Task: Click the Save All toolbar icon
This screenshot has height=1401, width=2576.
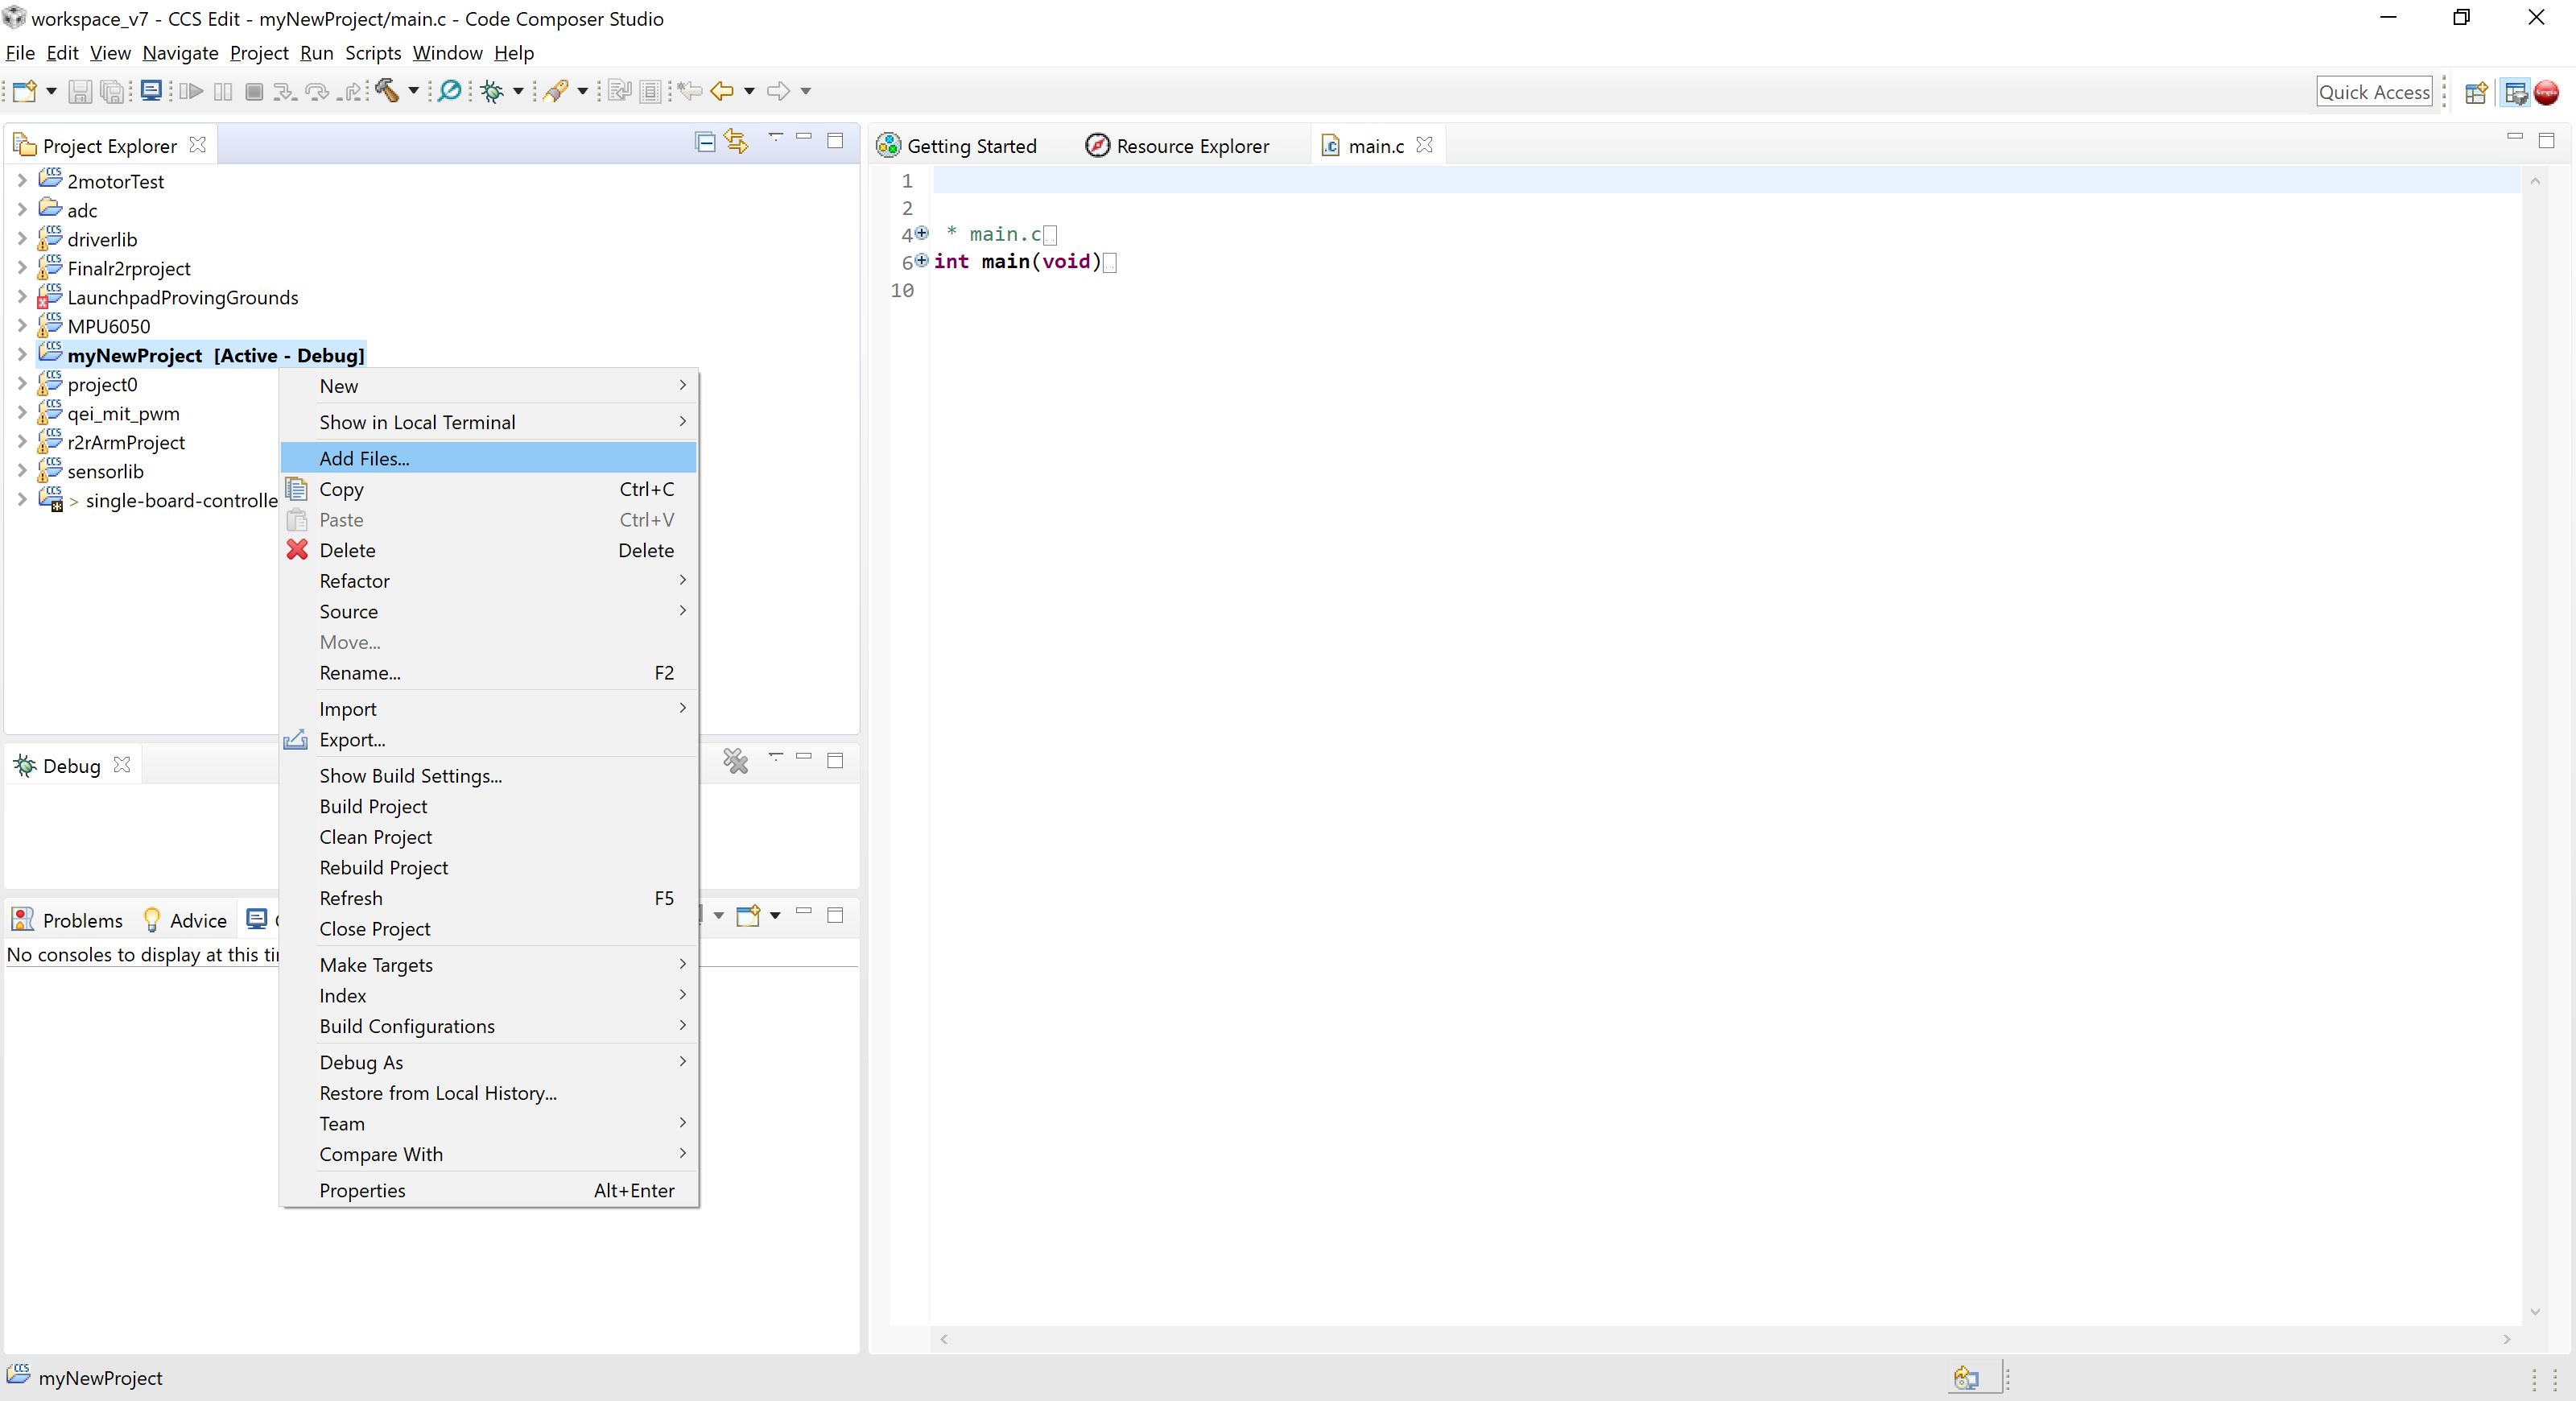Action: tap(113, 91)
